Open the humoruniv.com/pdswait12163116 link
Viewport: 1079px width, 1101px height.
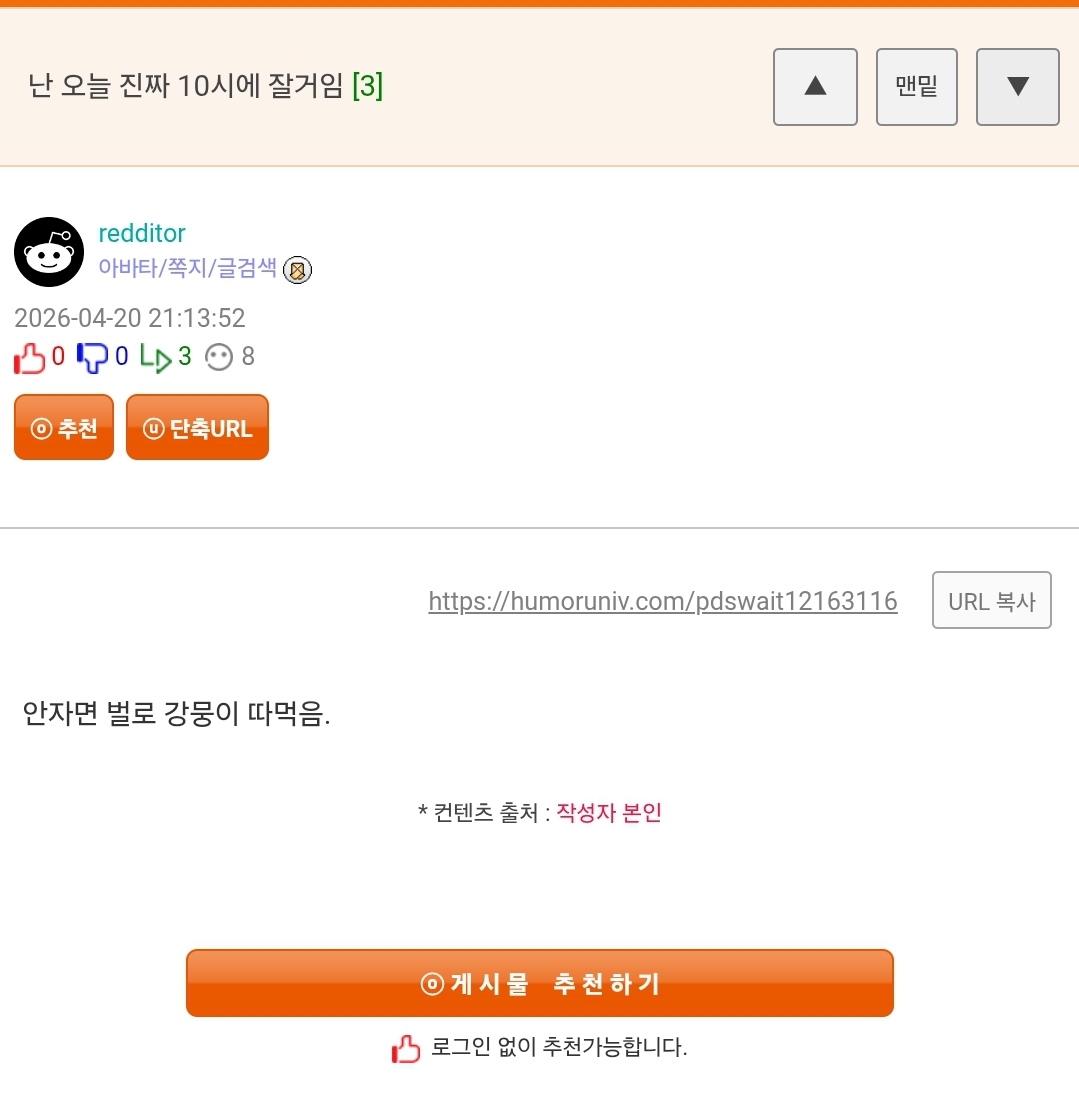click(662, 601)
